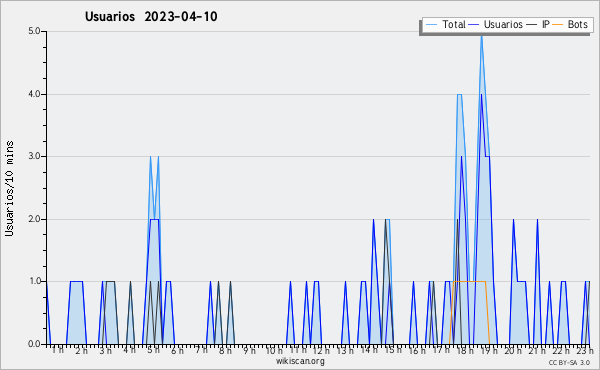The image size is (600, 370).
Task: Select the 'IP' legend entry
Action: (x=546, y=24)
